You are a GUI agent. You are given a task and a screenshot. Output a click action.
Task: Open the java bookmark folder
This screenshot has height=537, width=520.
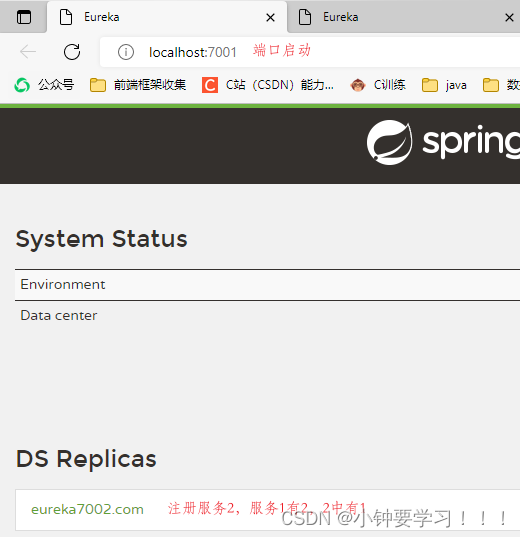(x=444, y=85)
